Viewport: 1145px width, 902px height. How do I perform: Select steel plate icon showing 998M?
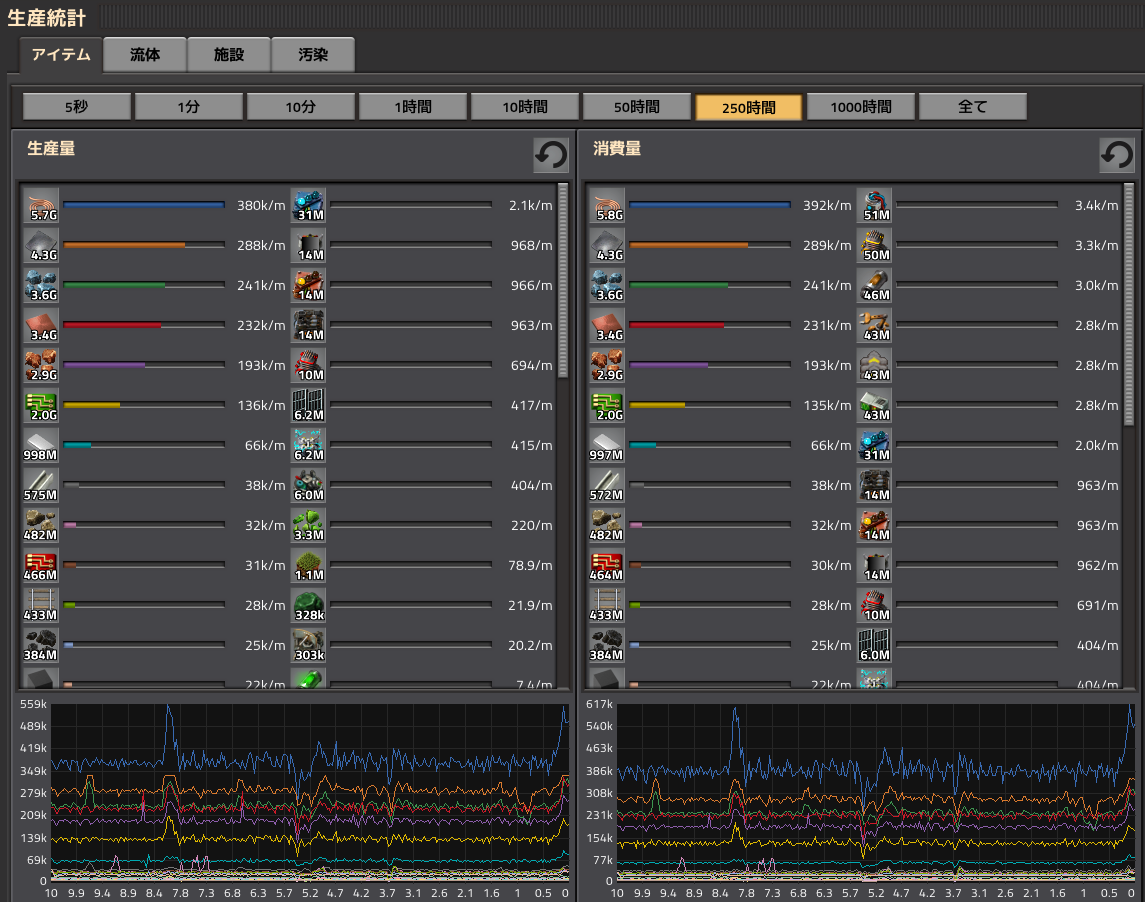tap(42, 446)
